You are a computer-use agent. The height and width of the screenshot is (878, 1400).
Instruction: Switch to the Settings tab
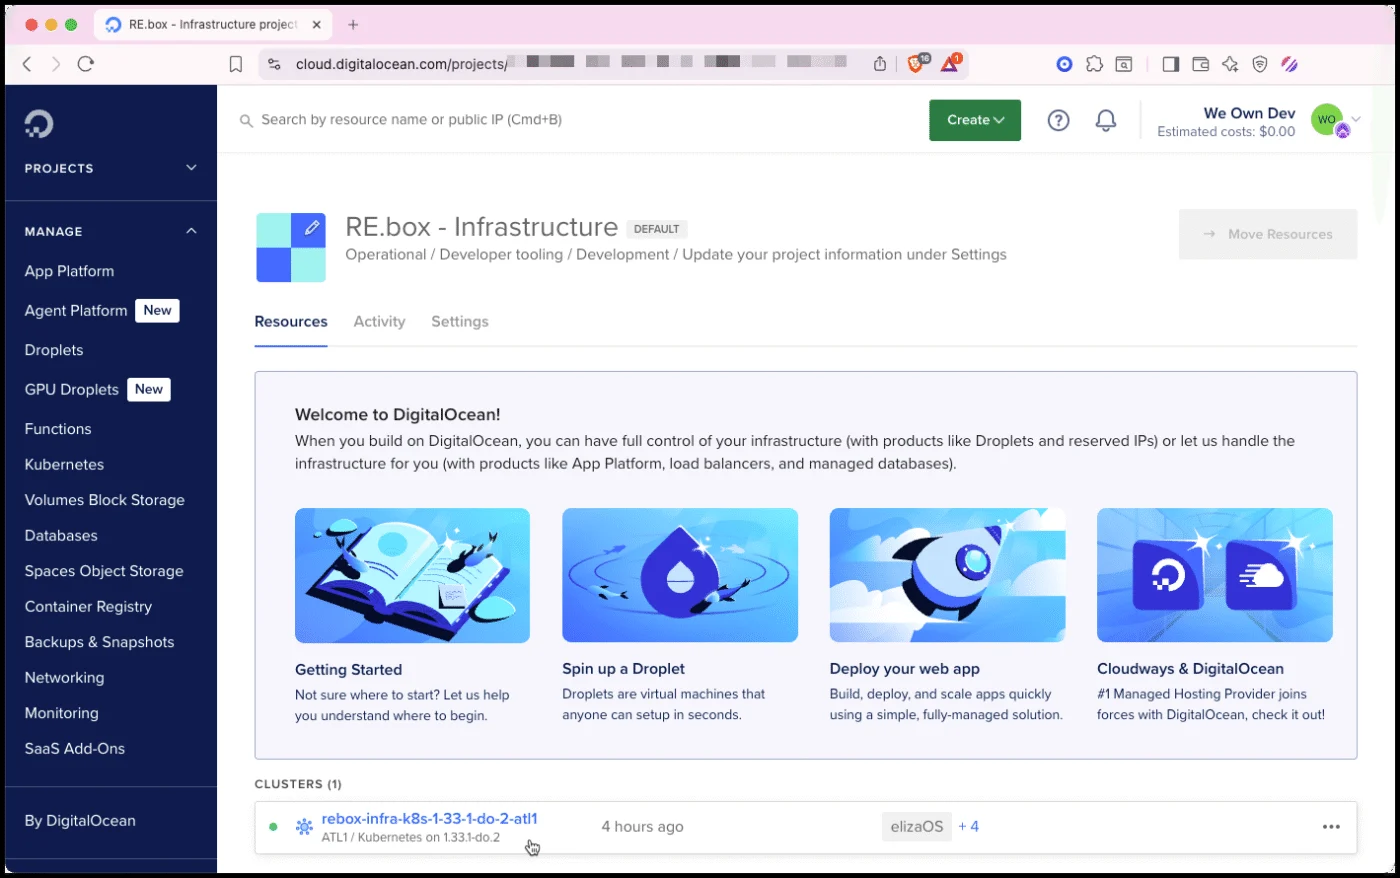[x=460, y=321]
